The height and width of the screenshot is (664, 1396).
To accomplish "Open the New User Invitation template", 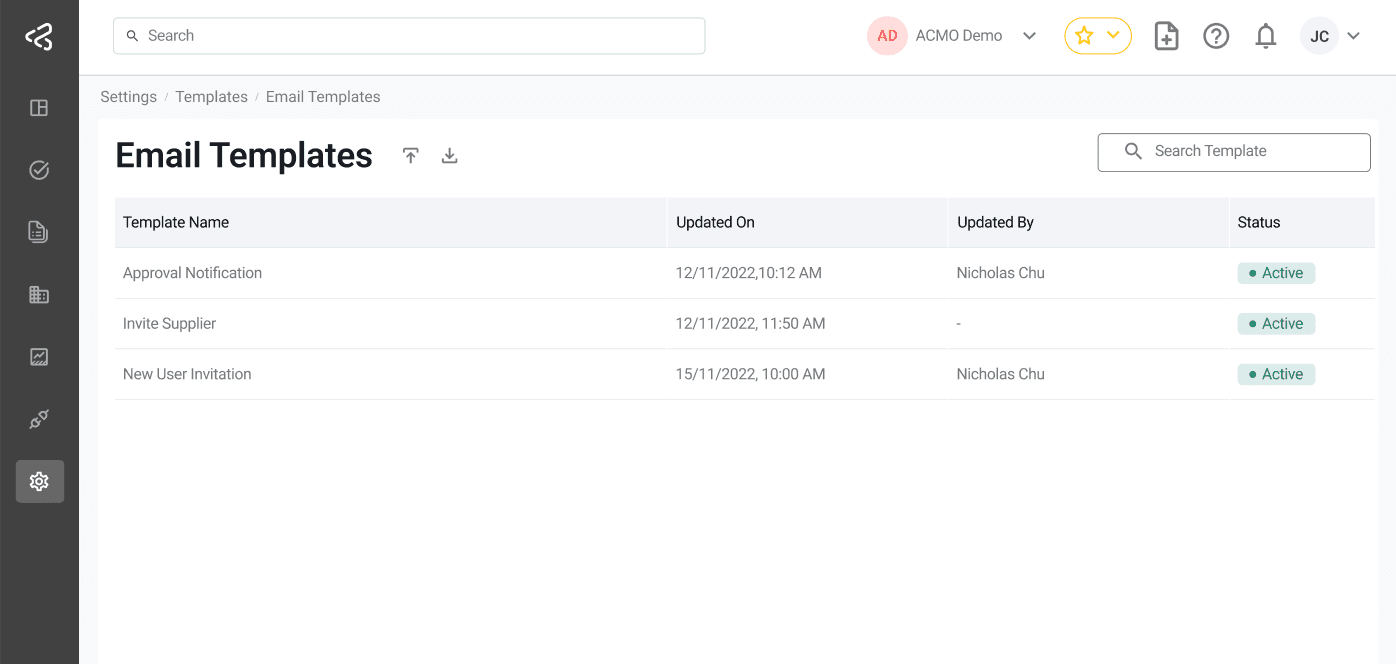I will [x=187, y=374].
